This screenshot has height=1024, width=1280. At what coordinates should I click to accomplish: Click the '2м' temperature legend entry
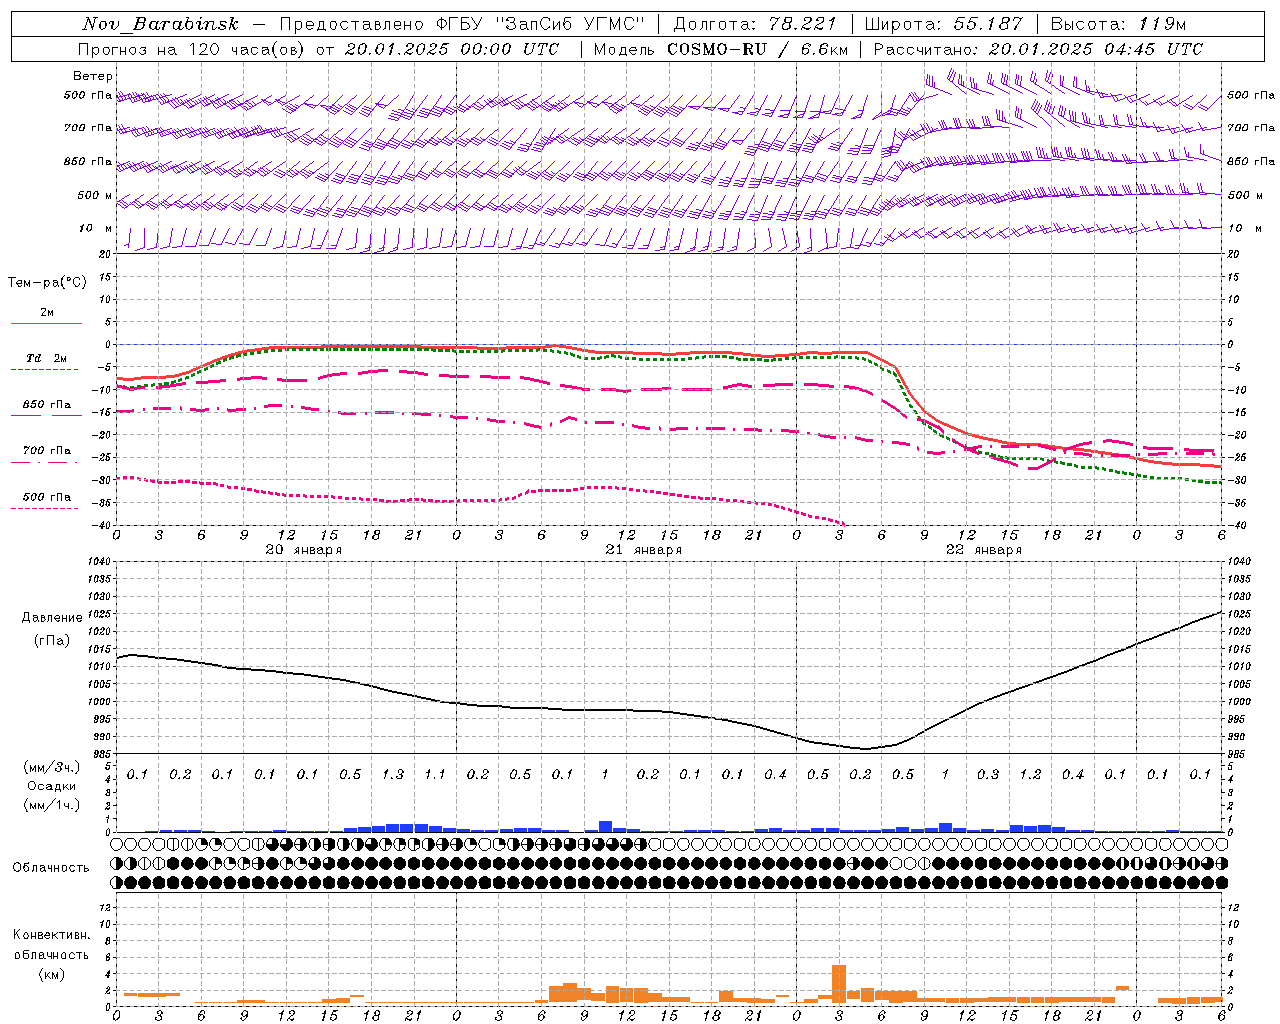tap(47, 313)
